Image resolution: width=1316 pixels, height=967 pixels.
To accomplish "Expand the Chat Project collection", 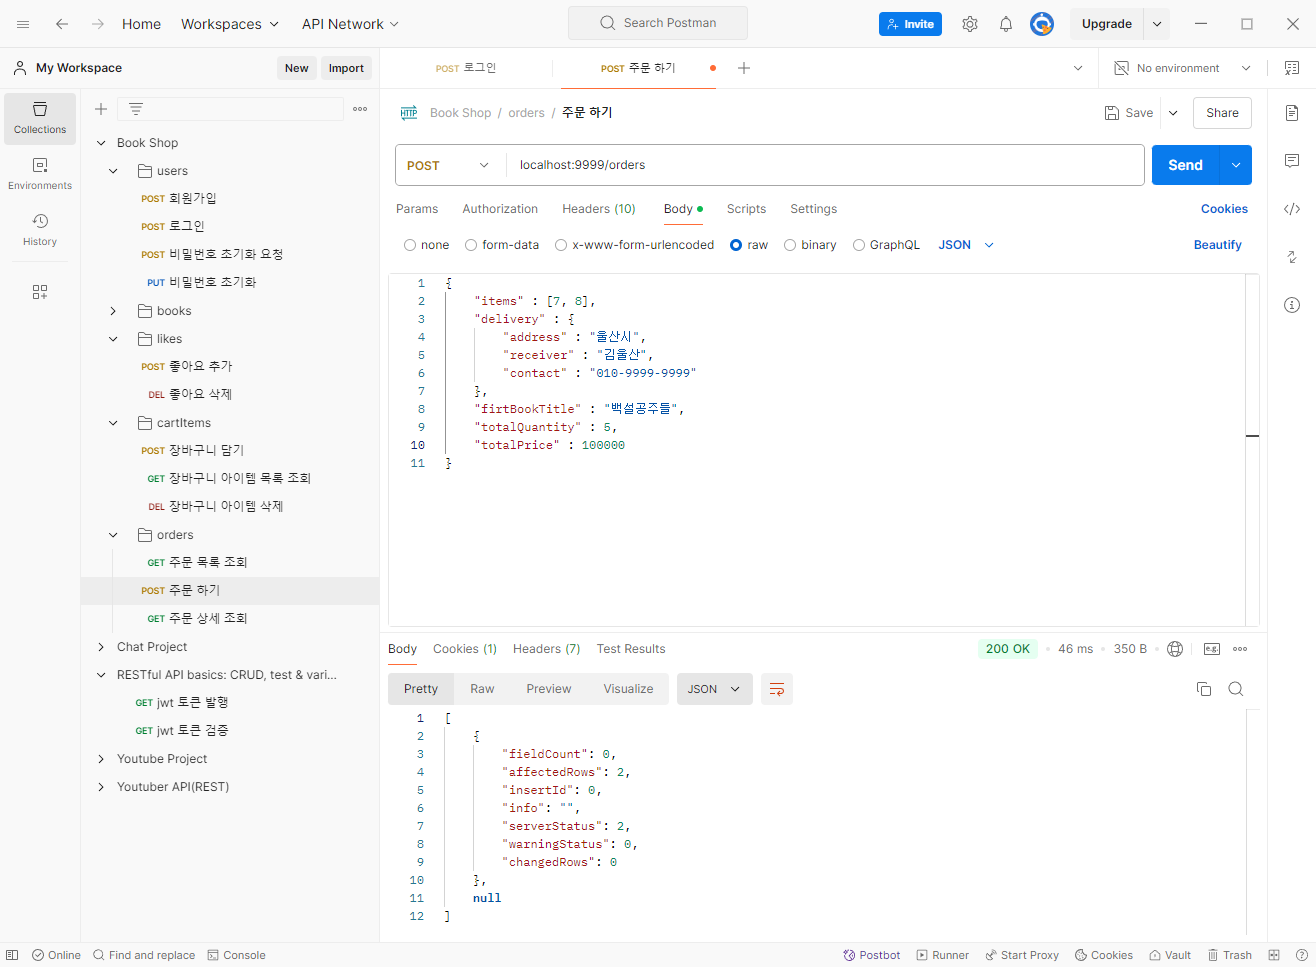I will (x=101, y=647).
